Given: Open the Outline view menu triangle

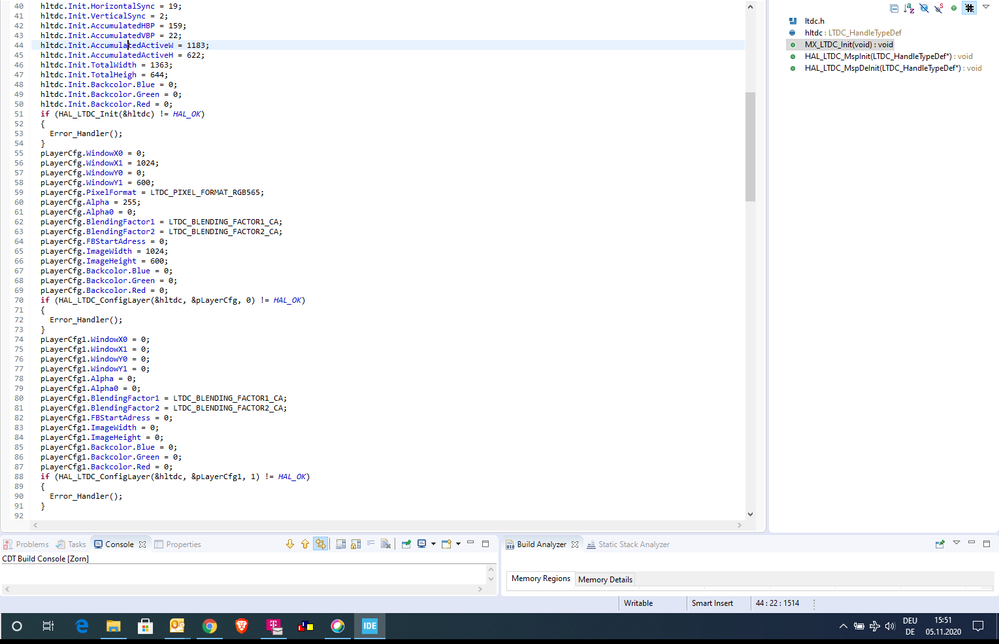Looking at the screenshot, I should (986, 7).
